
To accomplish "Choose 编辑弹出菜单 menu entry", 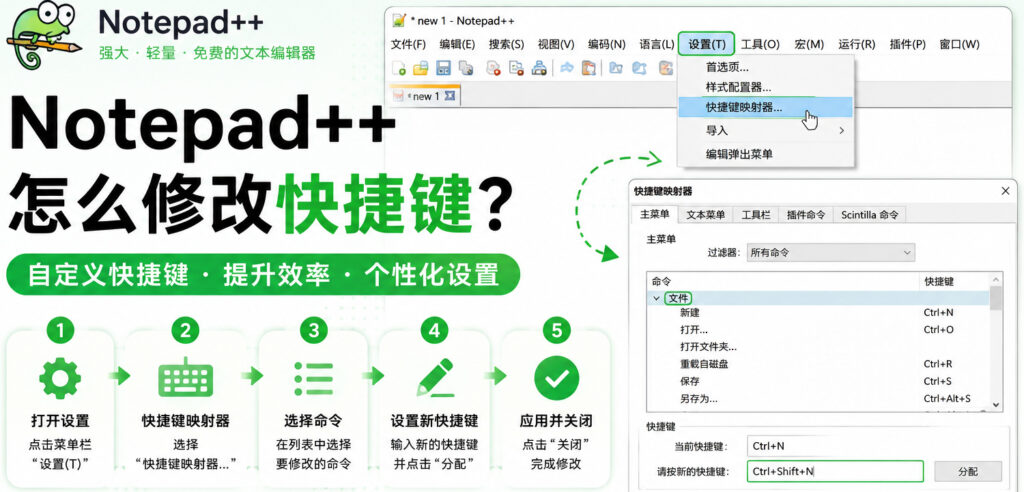I will (x=765, y=154).
